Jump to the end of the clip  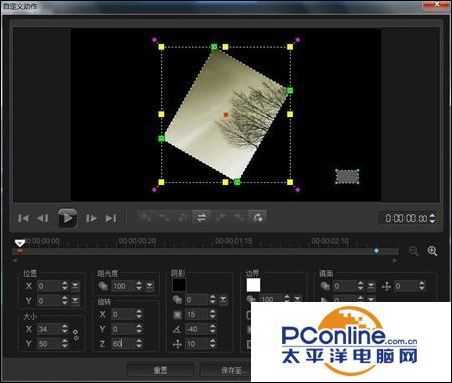point(111,218)
